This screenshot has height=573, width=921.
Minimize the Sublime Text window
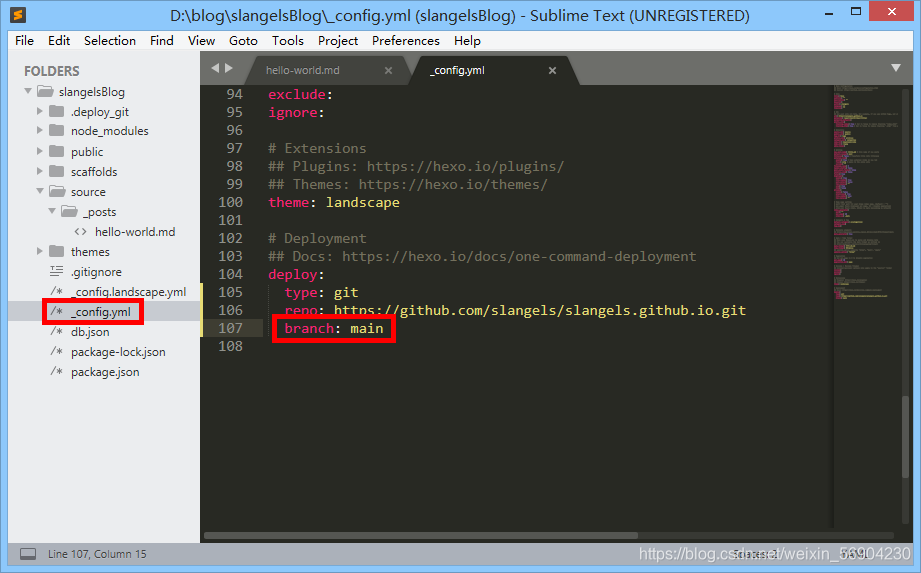(x=829, y=12)
